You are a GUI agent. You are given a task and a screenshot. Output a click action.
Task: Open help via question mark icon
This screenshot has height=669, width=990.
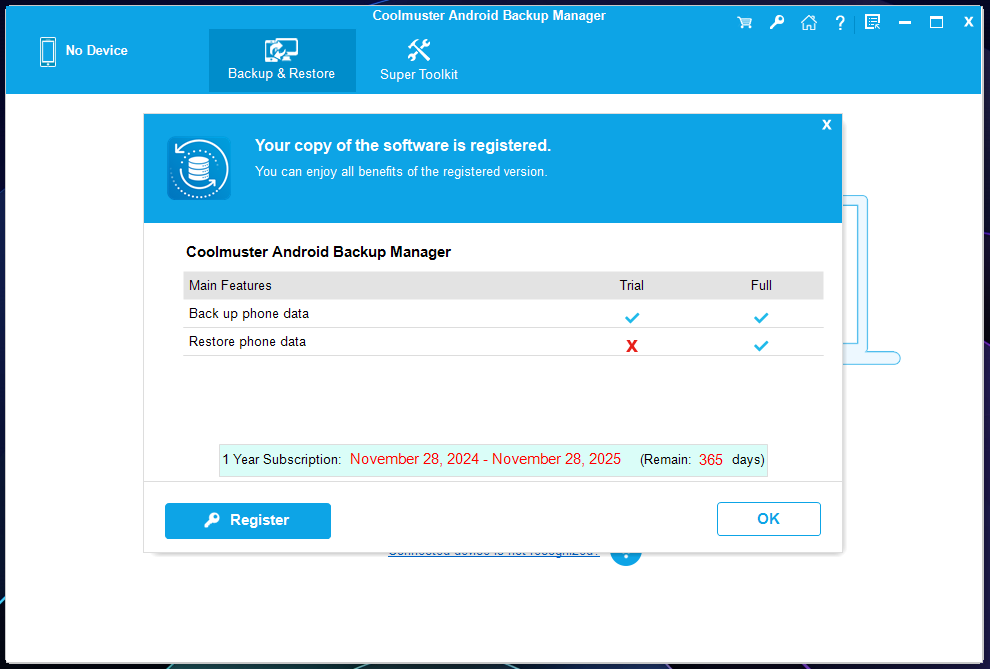click(x=840, y=22)
